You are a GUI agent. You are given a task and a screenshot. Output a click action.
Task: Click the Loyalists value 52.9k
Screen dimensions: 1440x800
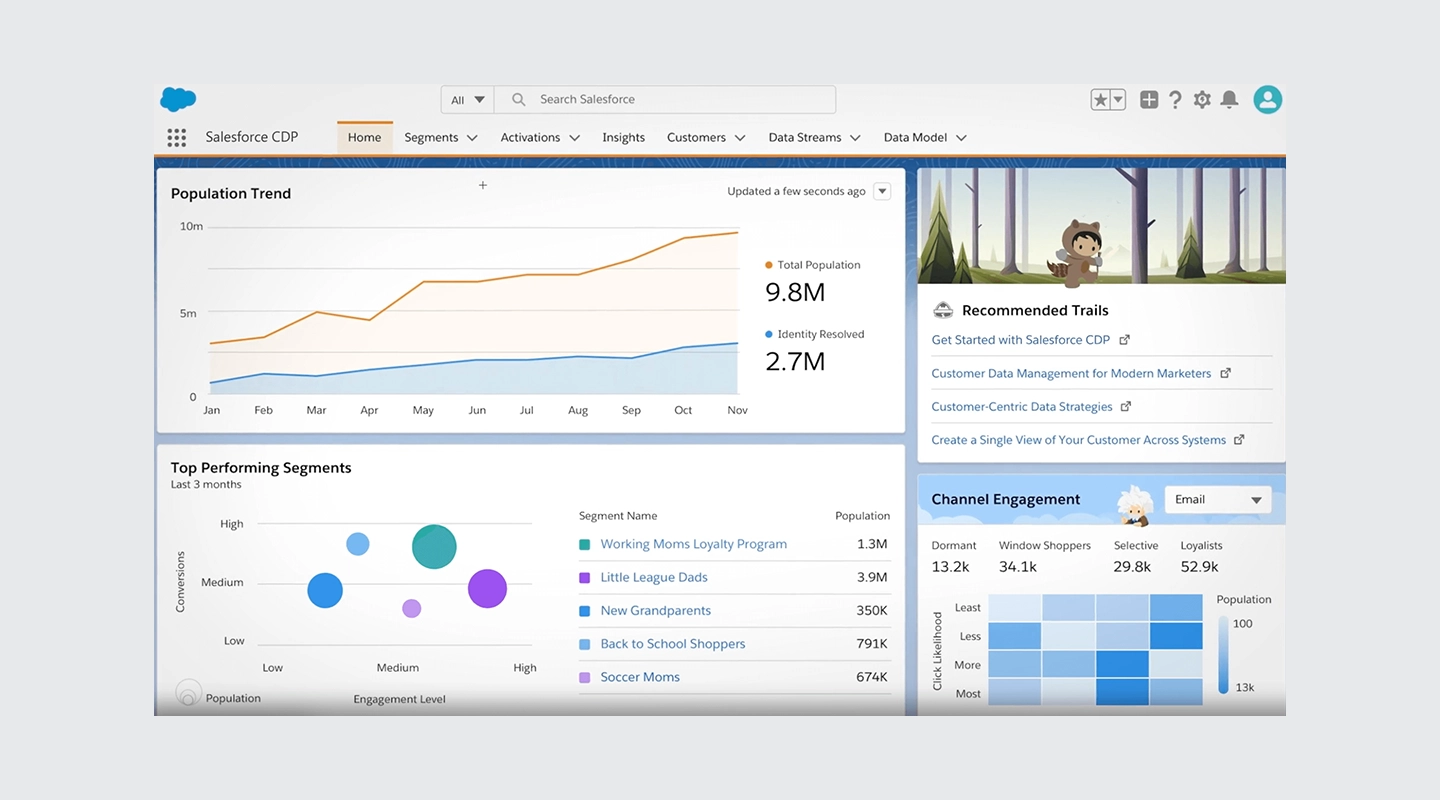(1199, 567)
